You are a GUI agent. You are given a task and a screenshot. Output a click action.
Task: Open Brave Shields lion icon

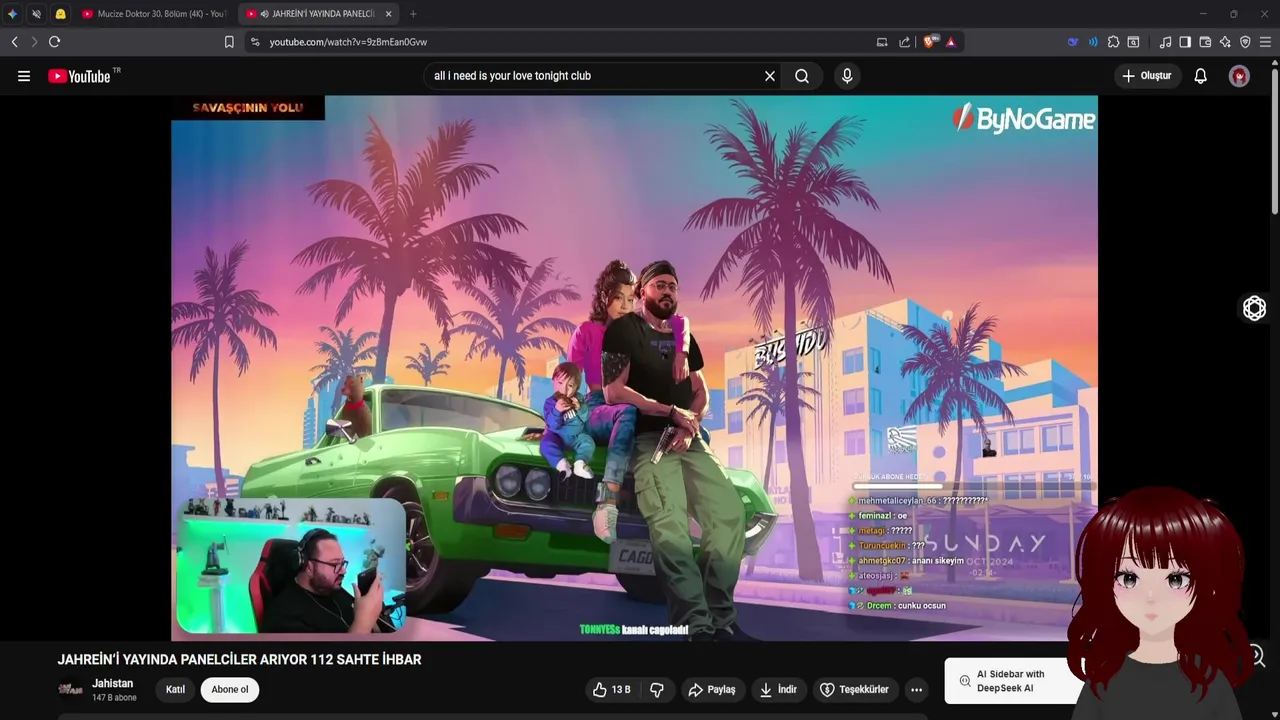coord(930,42)
